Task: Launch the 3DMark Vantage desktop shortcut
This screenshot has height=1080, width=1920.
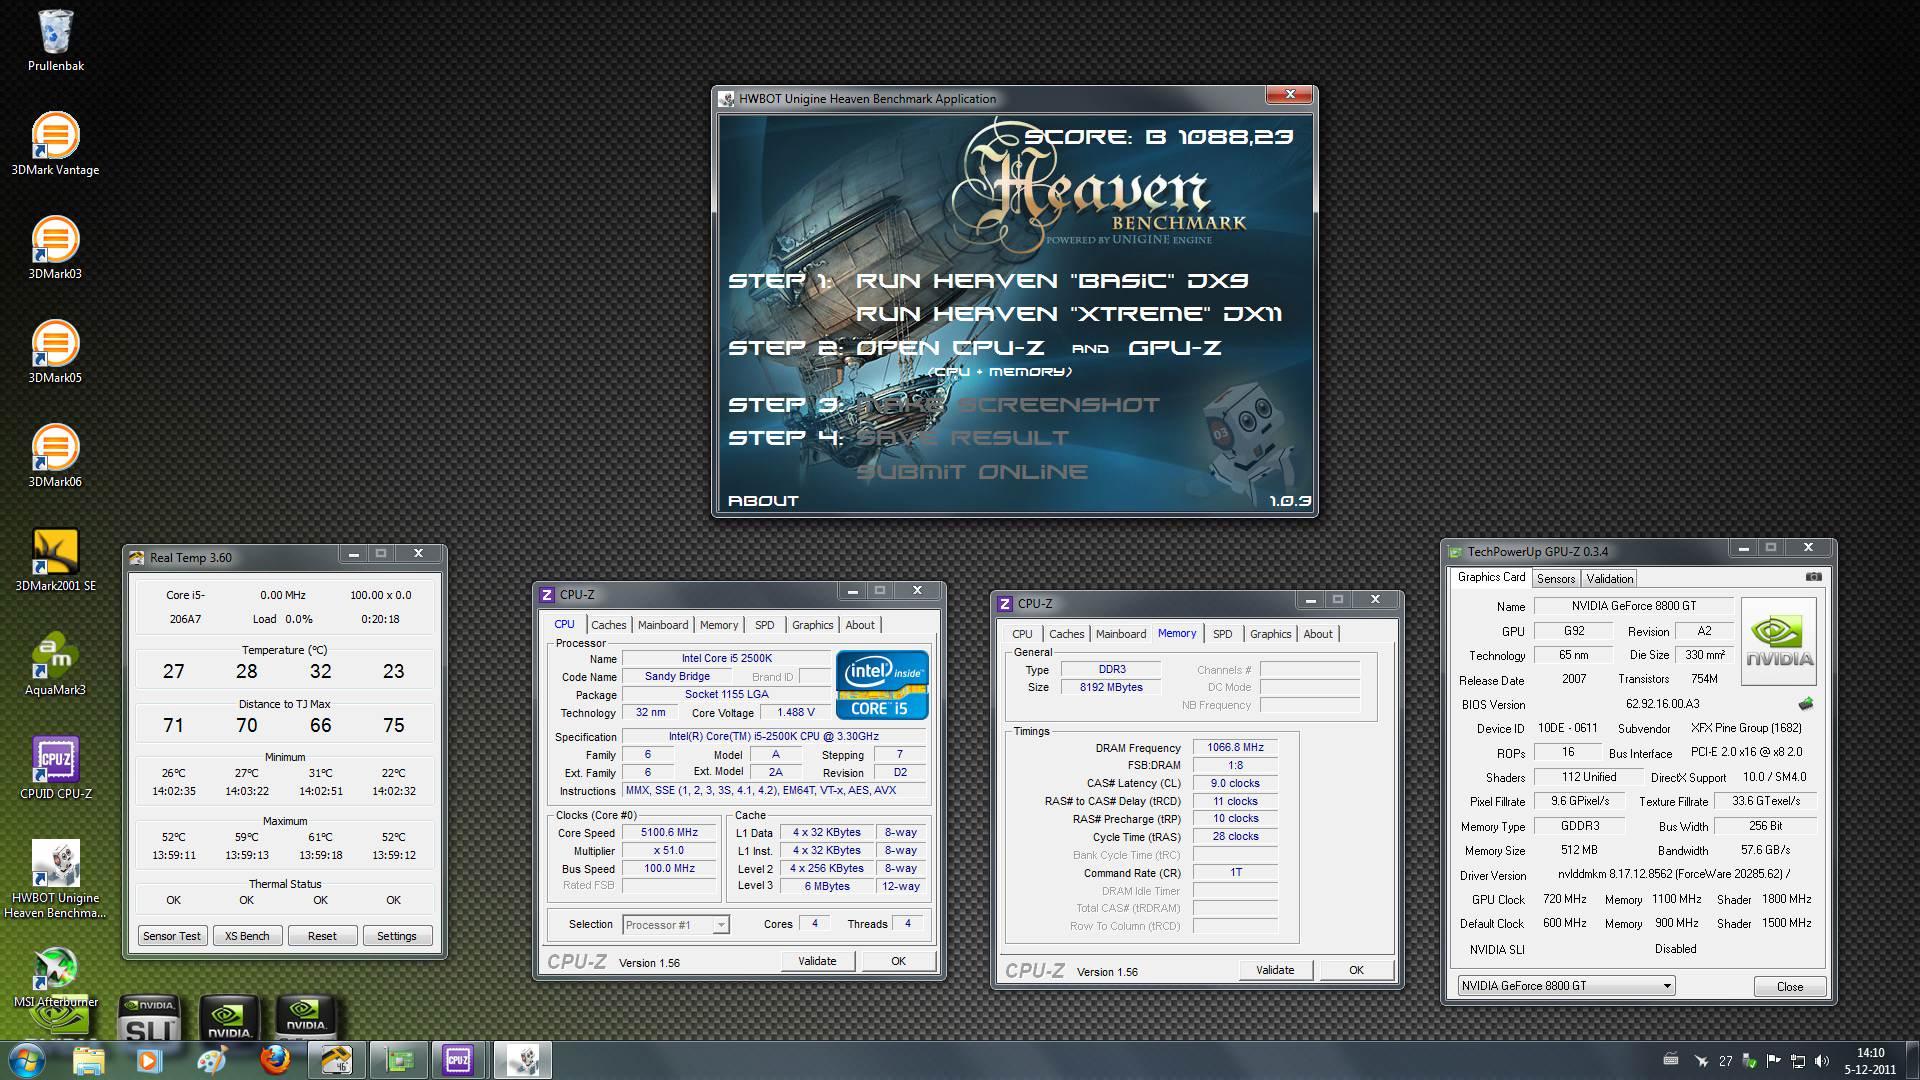Action: click(55, 144)
